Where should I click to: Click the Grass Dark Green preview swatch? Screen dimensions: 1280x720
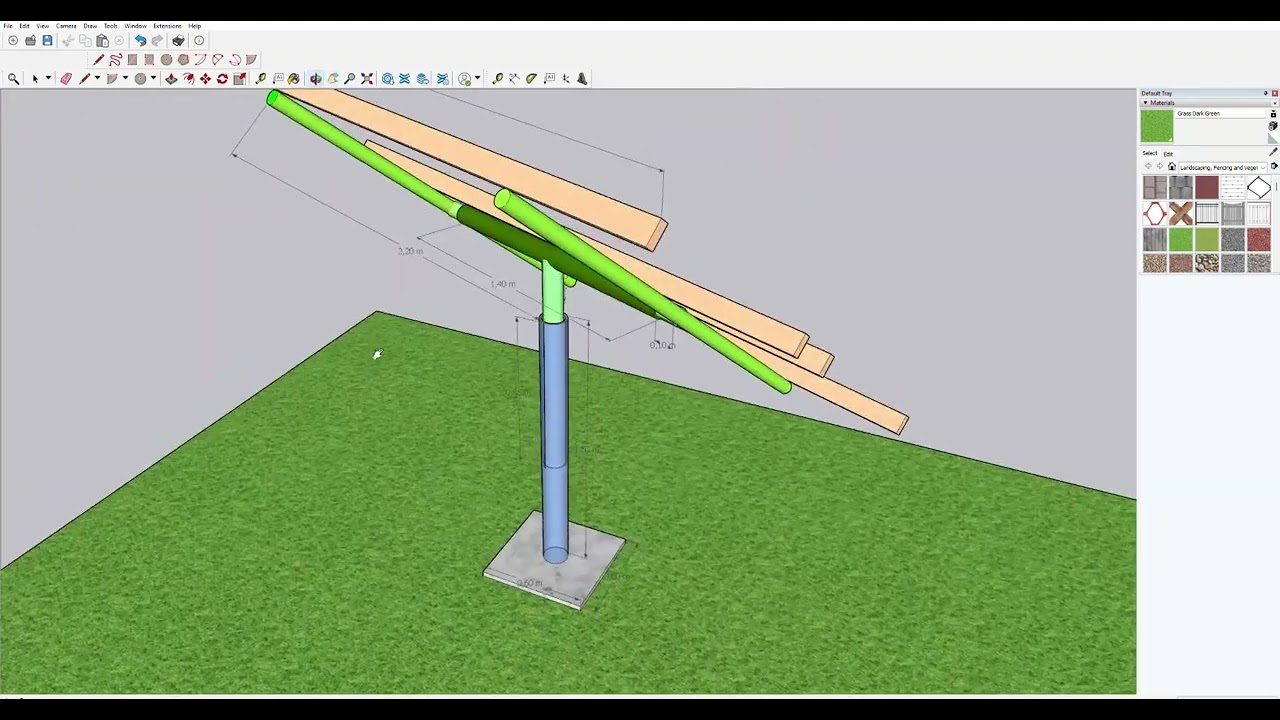click(x=1157, y=126)
